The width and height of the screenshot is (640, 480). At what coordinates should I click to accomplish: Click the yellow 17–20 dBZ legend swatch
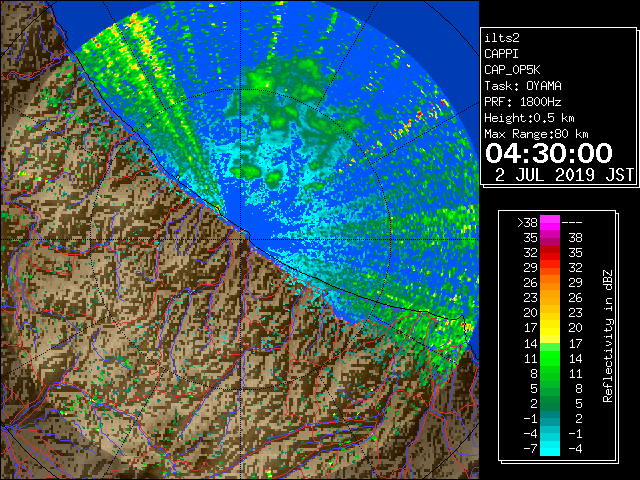click(550, 328)
